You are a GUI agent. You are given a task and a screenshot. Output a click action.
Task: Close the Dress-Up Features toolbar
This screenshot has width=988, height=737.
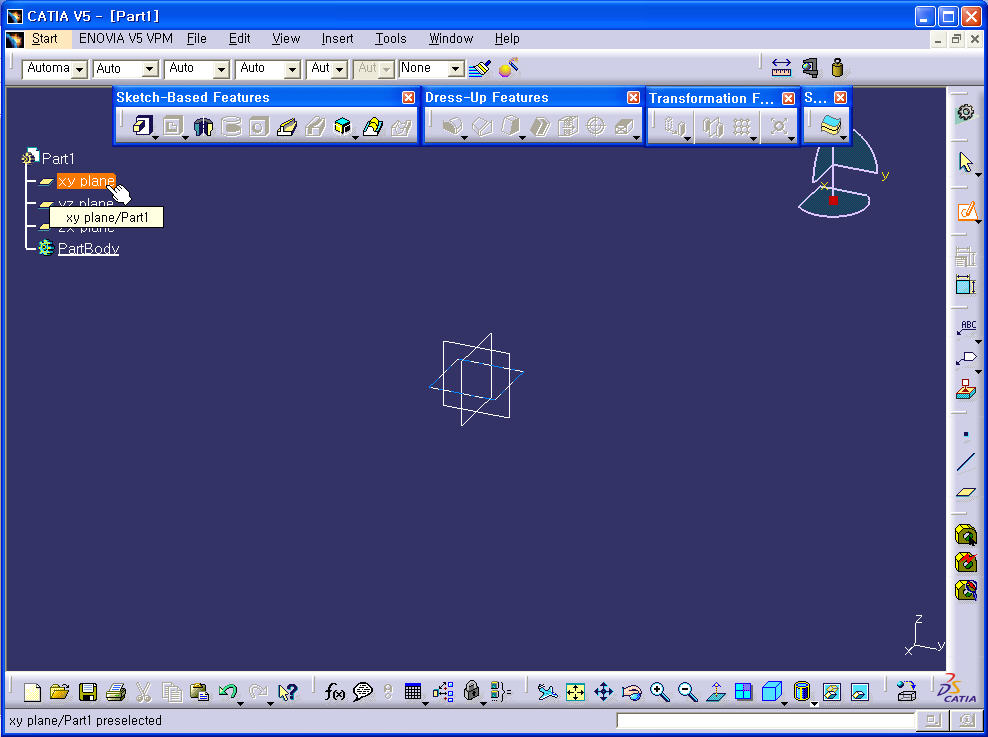tap(633, 97)
